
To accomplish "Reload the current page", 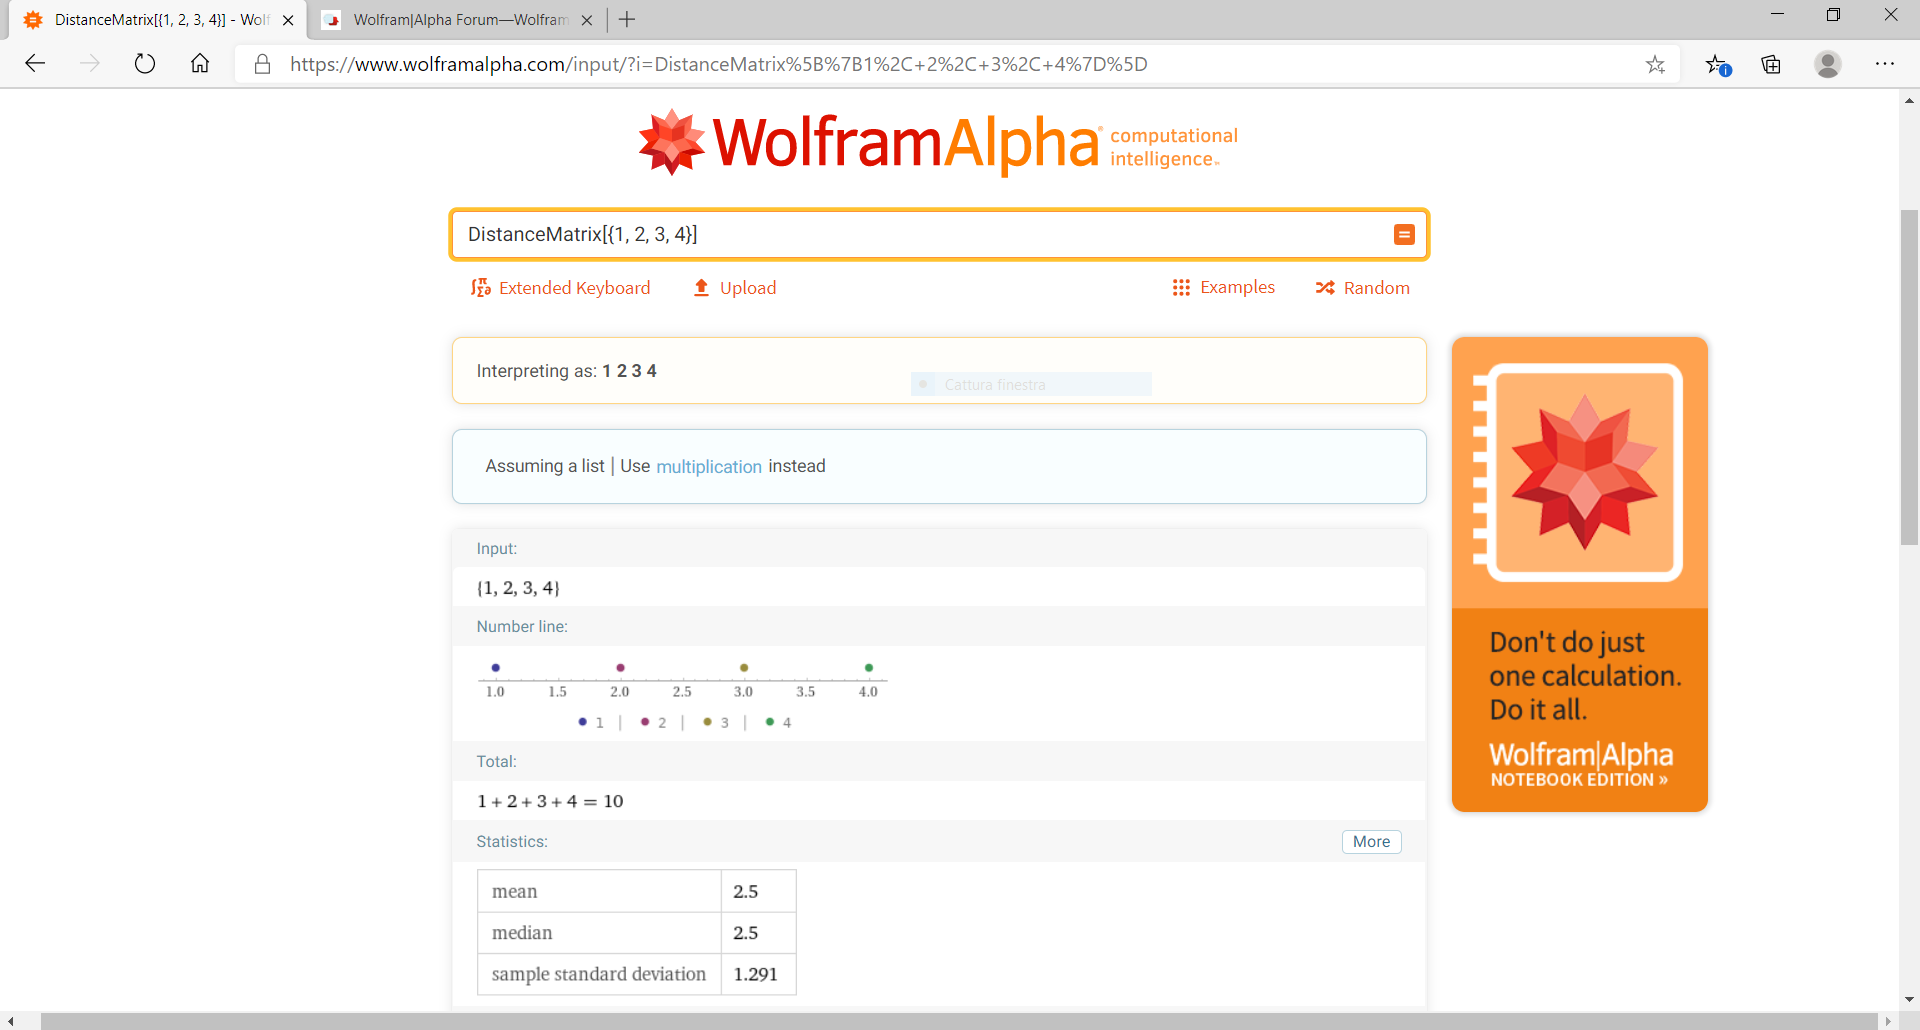I will [x=145, y=64].
